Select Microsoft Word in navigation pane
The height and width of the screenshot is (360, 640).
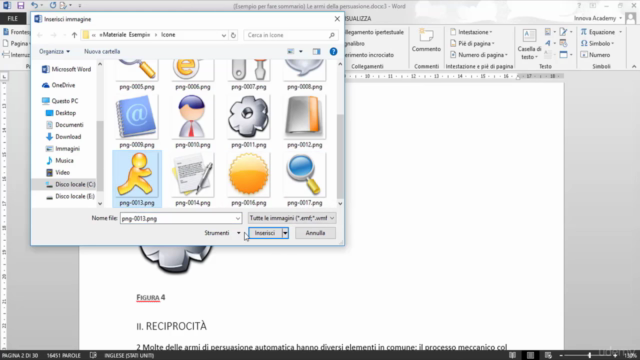[x=67, y=69]
